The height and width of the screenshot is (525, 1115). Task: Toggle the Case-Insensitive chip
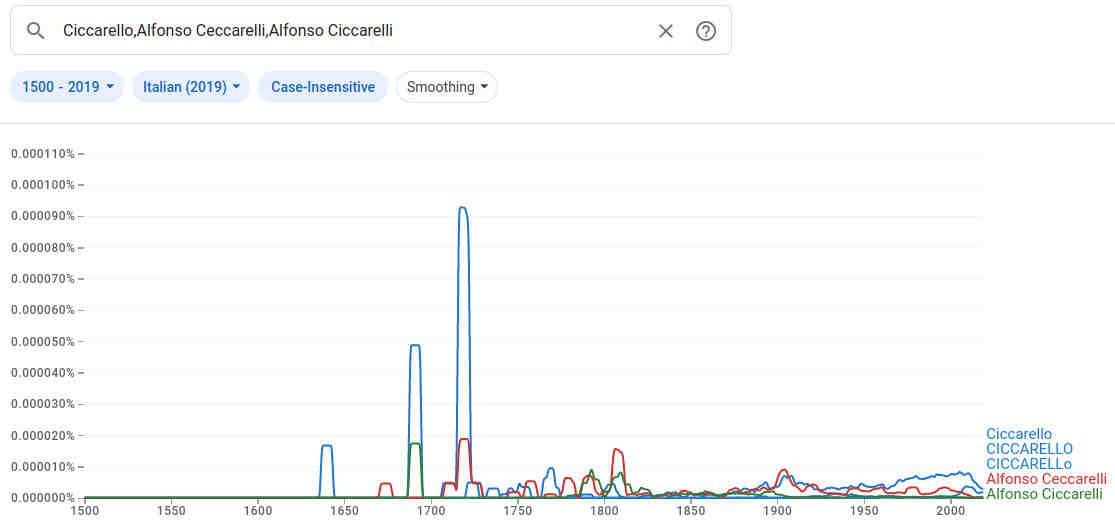pyautogui.click(x=322, y=87)
